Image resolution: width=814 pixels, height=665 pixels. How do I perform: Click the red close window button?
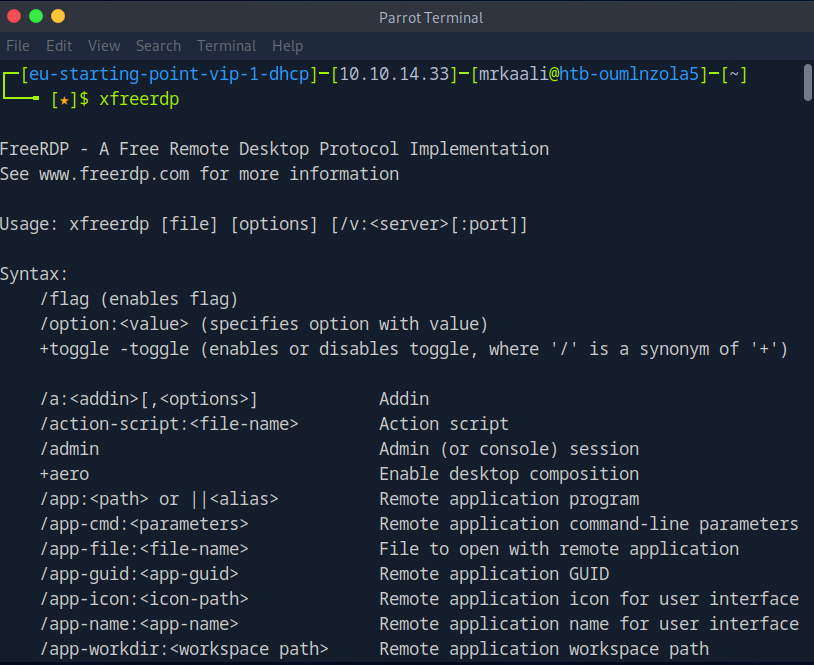click(15, 17)
